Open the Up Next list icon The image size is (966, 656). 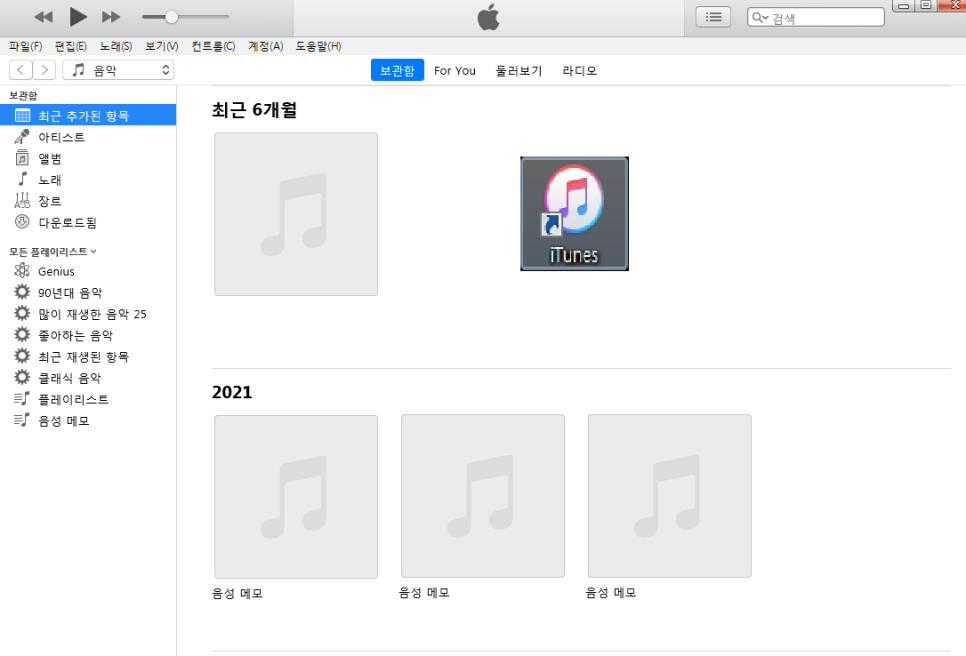pos(713,17)
